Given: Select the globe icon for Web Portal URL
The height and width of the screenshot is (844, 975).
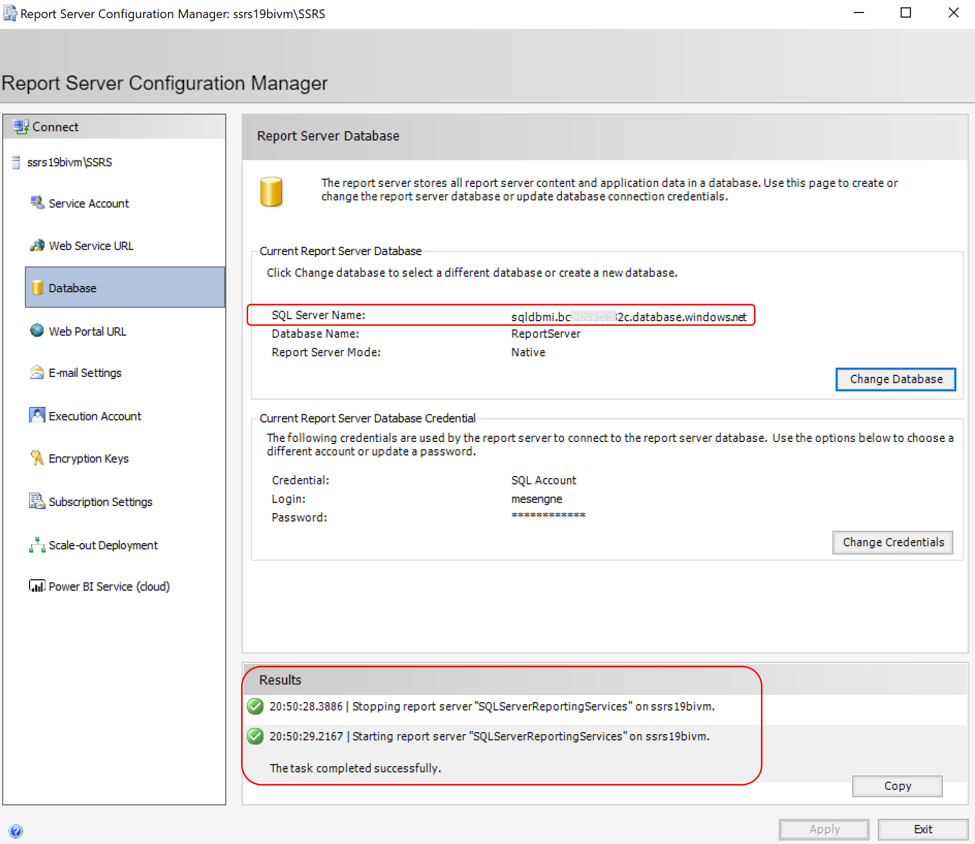Looking at the screenshot, I should 37,330.
